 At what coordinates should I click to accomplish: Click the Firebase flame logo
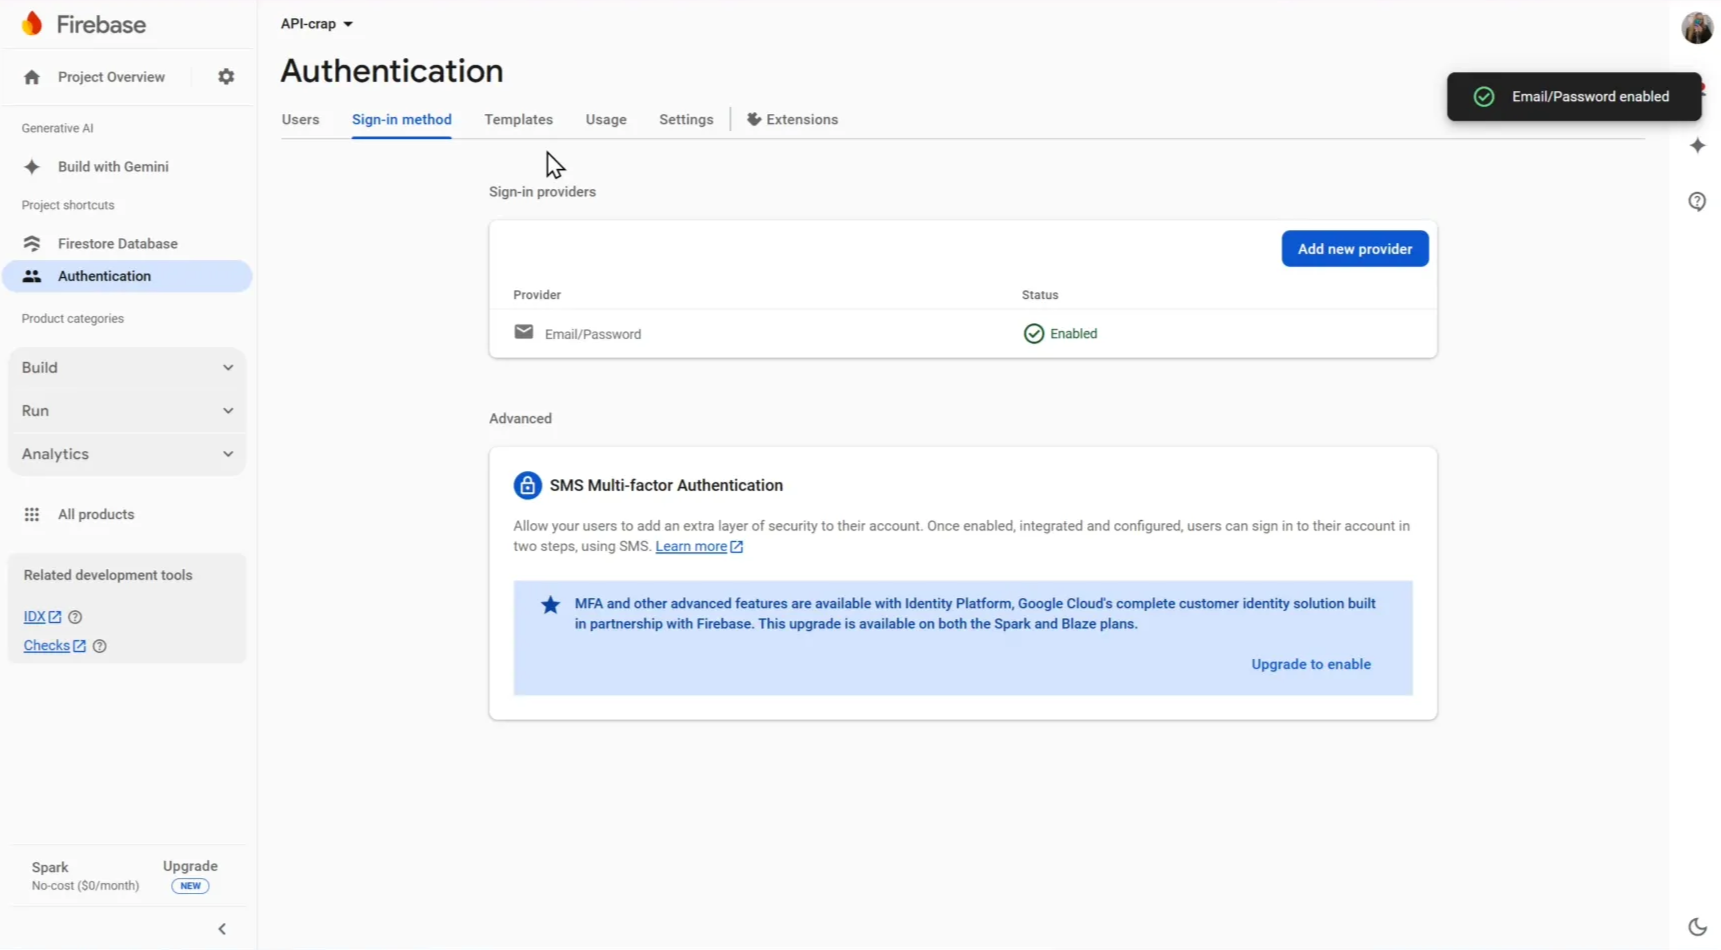pyautogui.click(x=32, y=24)
